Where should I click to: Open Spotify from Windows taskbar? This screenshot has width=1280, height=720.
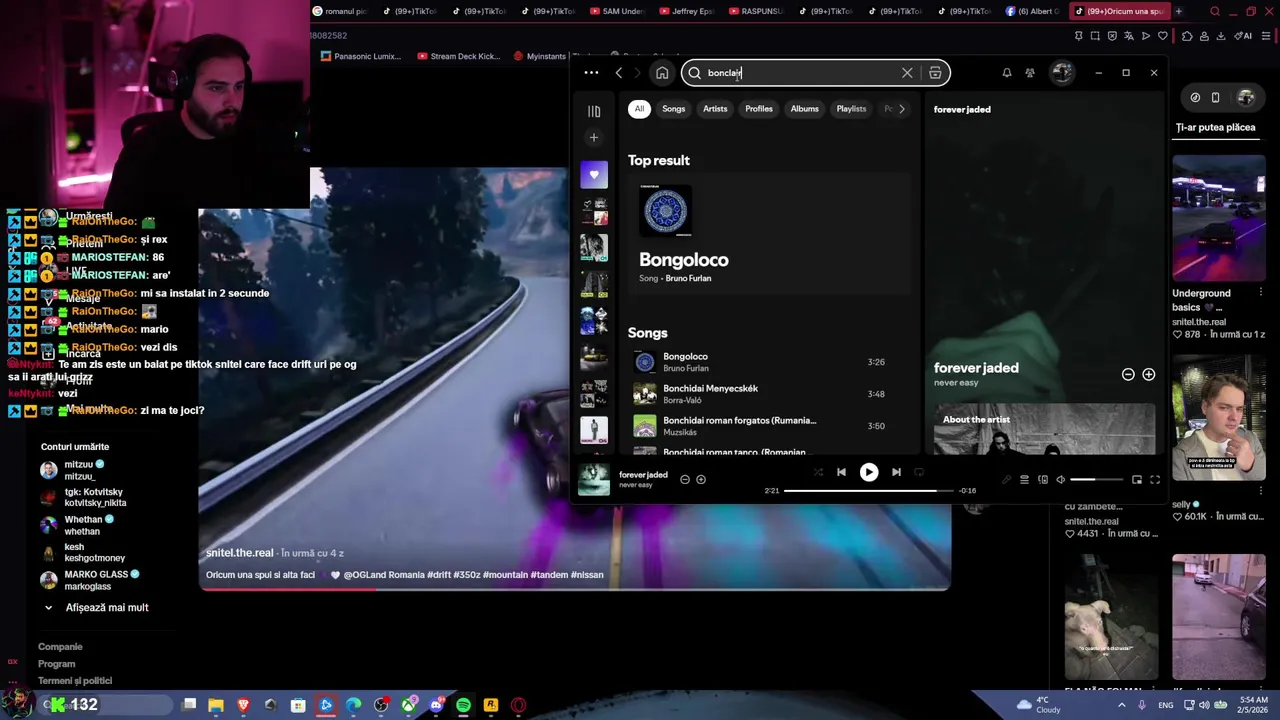click(x=463, y=705)
